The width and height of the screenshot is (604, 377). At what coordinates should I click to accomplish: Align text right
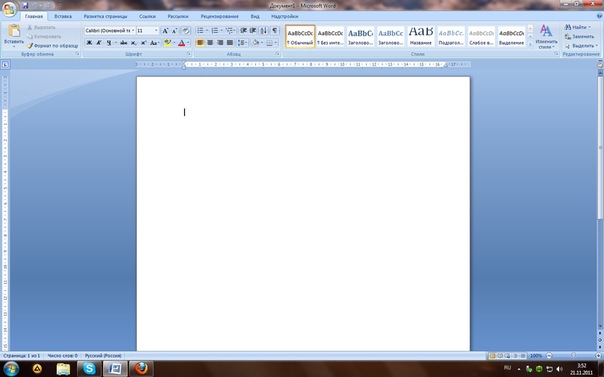[220, 43]
